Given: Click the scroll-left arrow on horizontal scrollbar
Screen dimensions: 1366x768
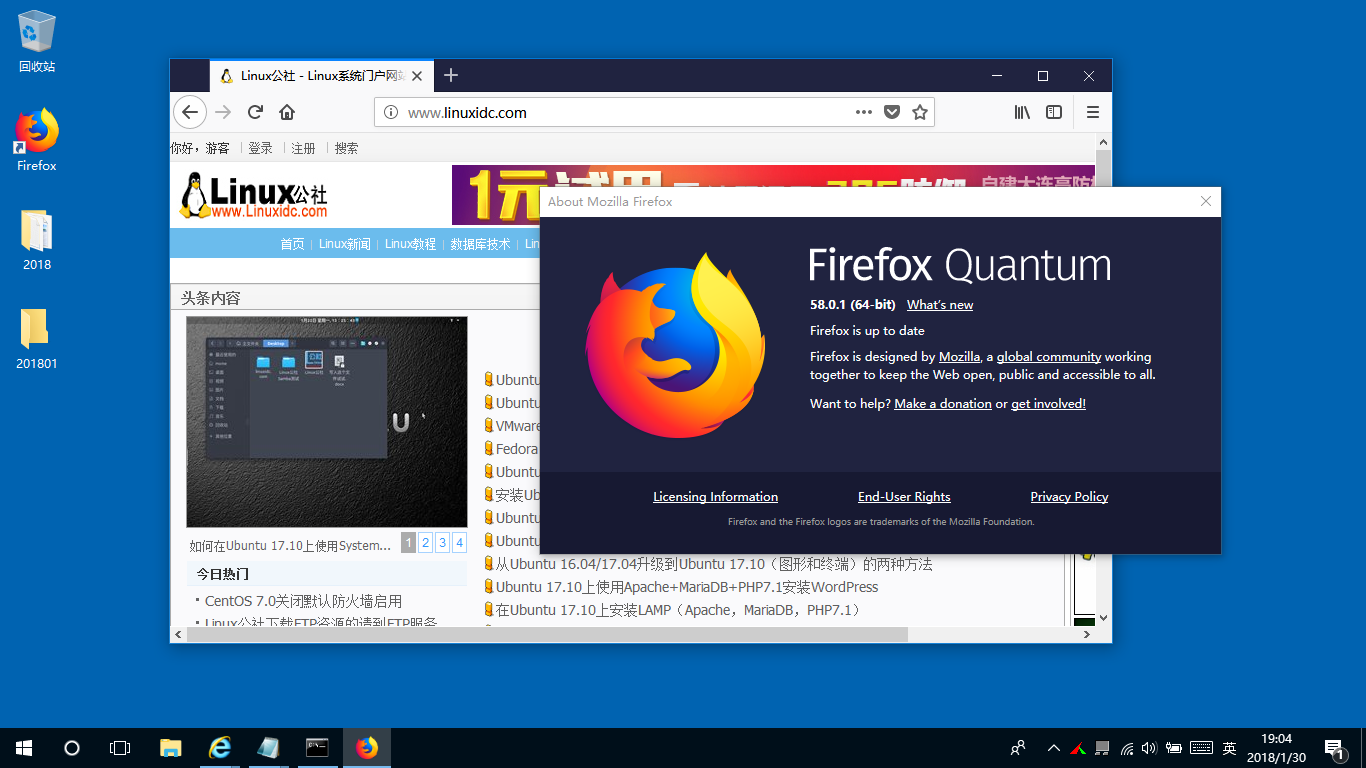Looking at the screenshot, I should click(178, 634).
